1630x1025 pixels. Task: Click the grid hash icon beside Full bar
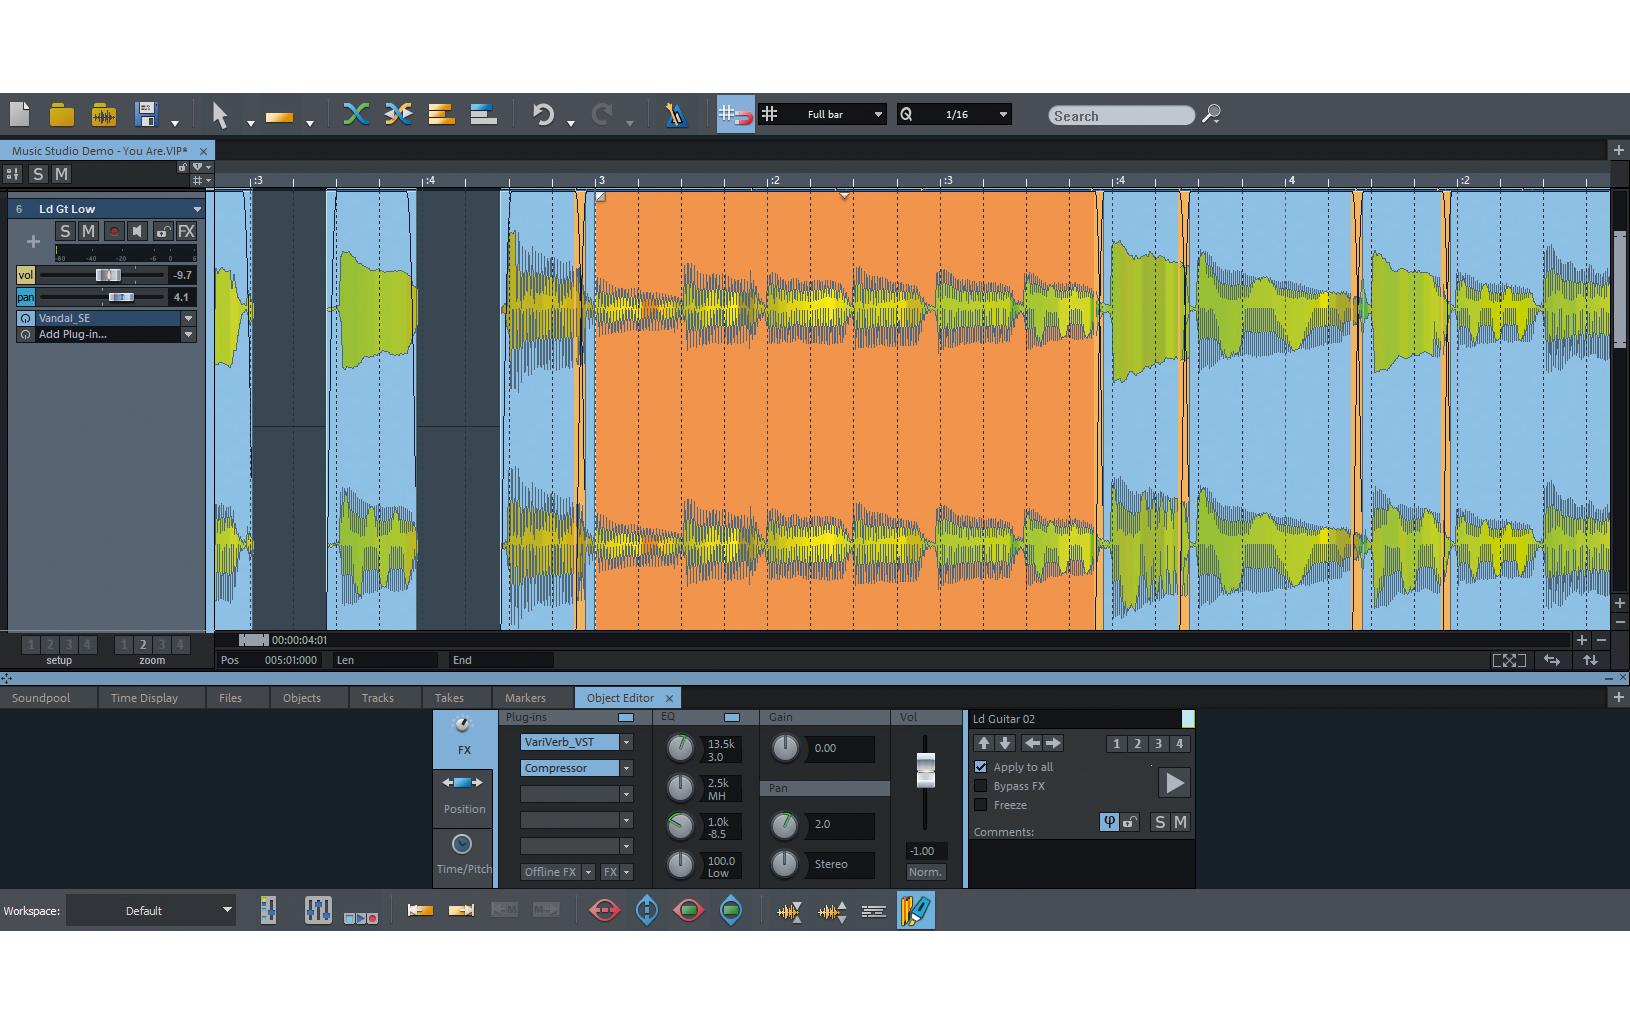[x=770, y=114]
